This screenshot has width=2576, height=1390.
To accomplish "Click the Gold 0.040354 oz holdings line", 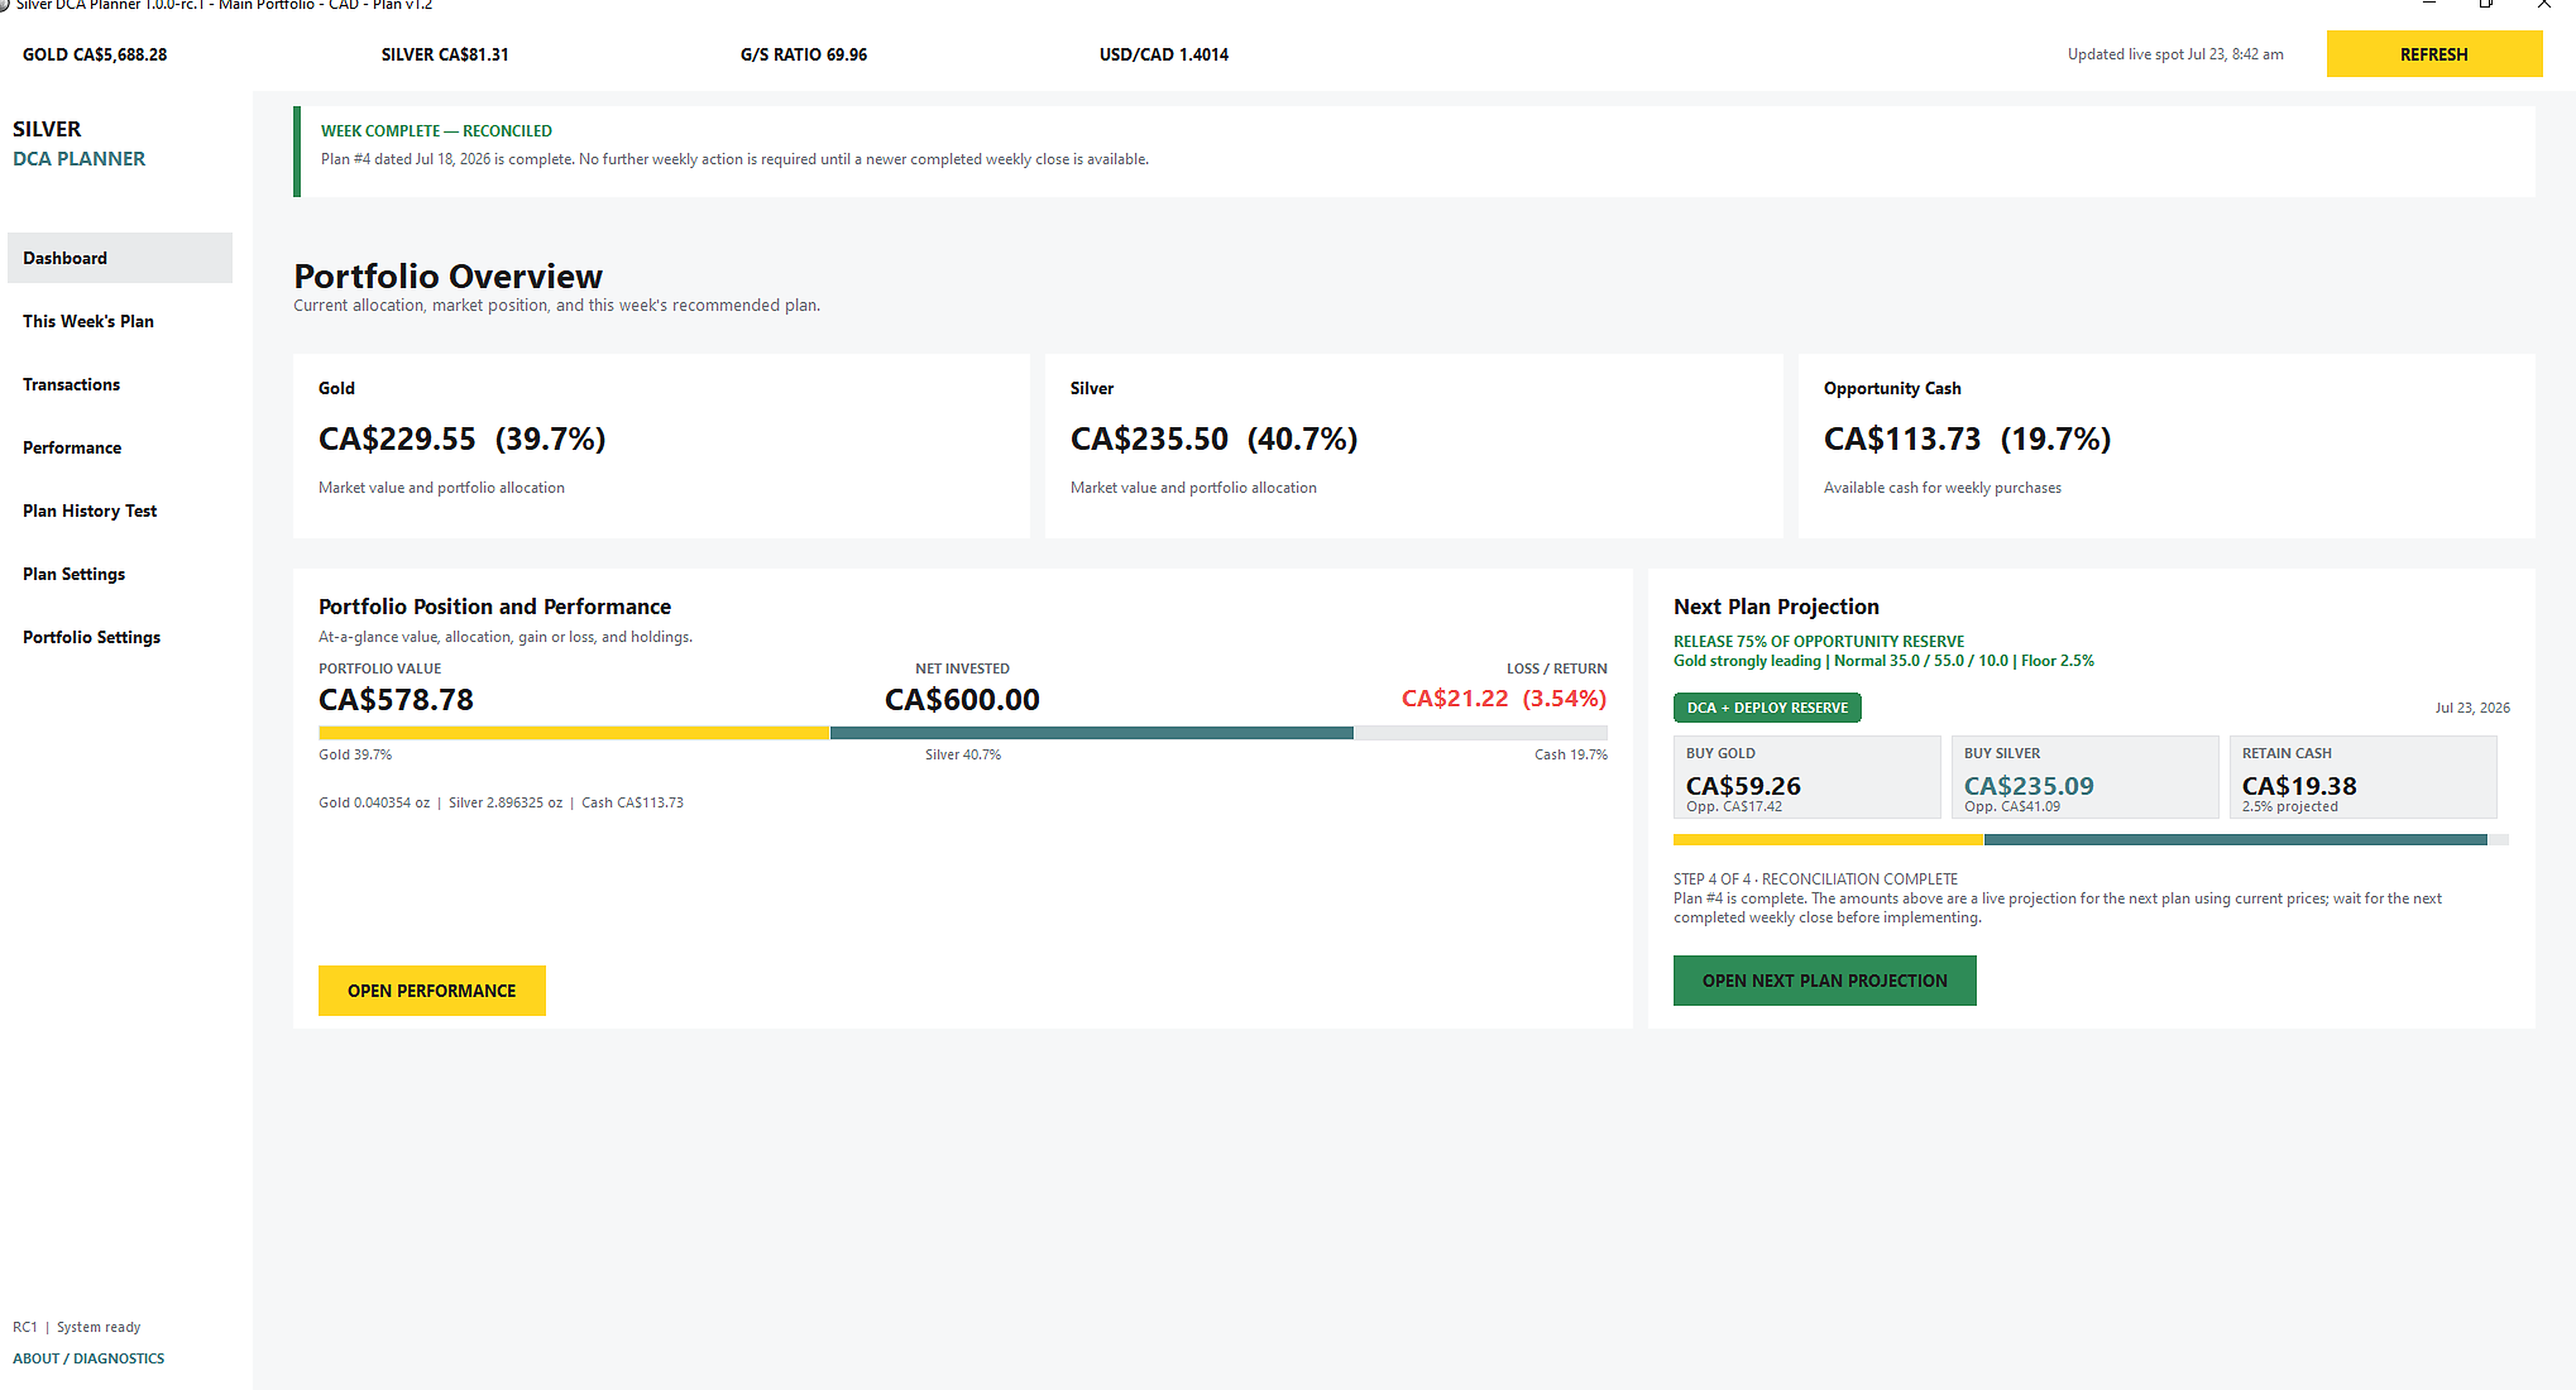I will coord(501,802).
